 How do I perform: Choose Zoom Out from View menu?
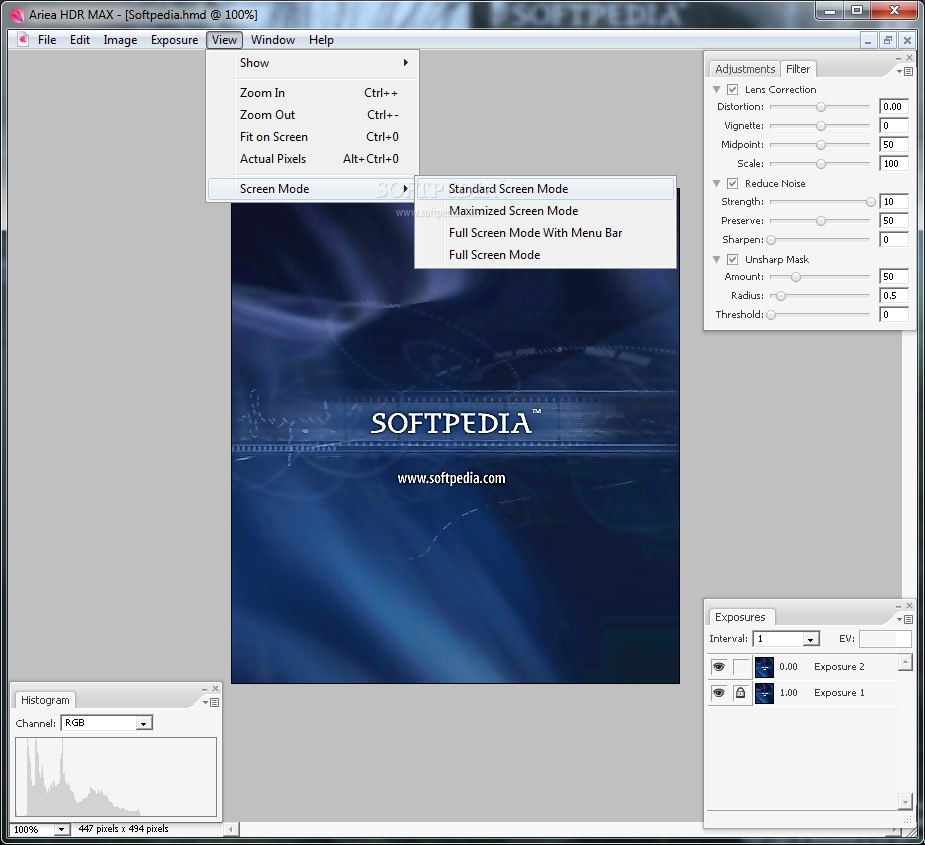coord(313,115)
